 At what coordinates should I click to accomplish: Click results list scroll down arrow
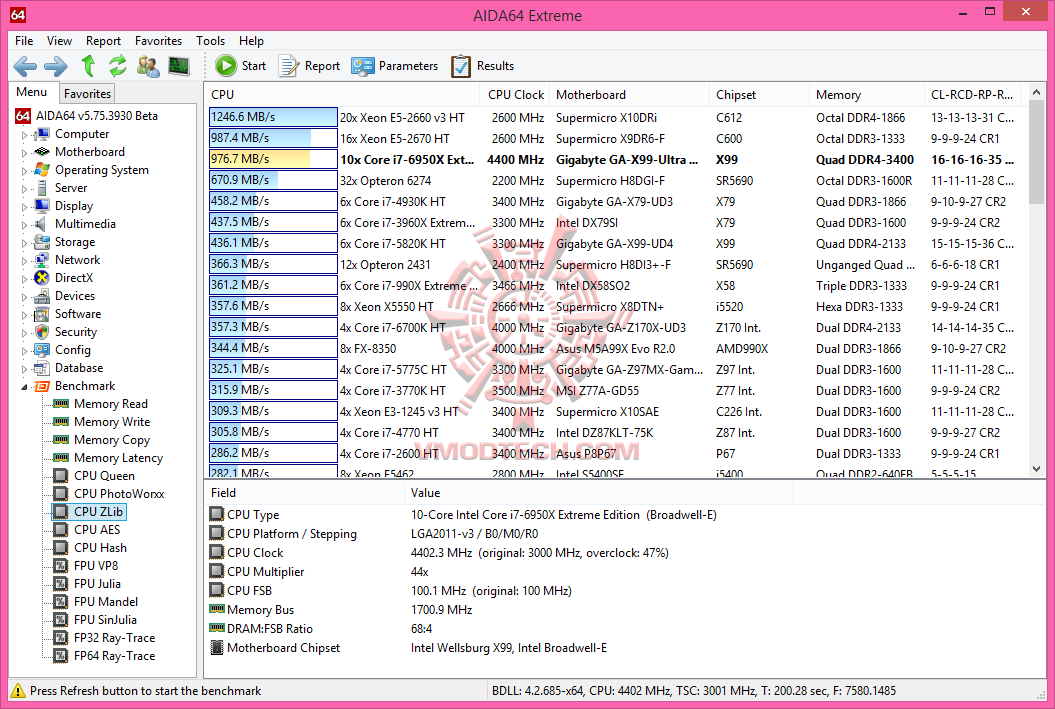click(x=1036, y=469)
